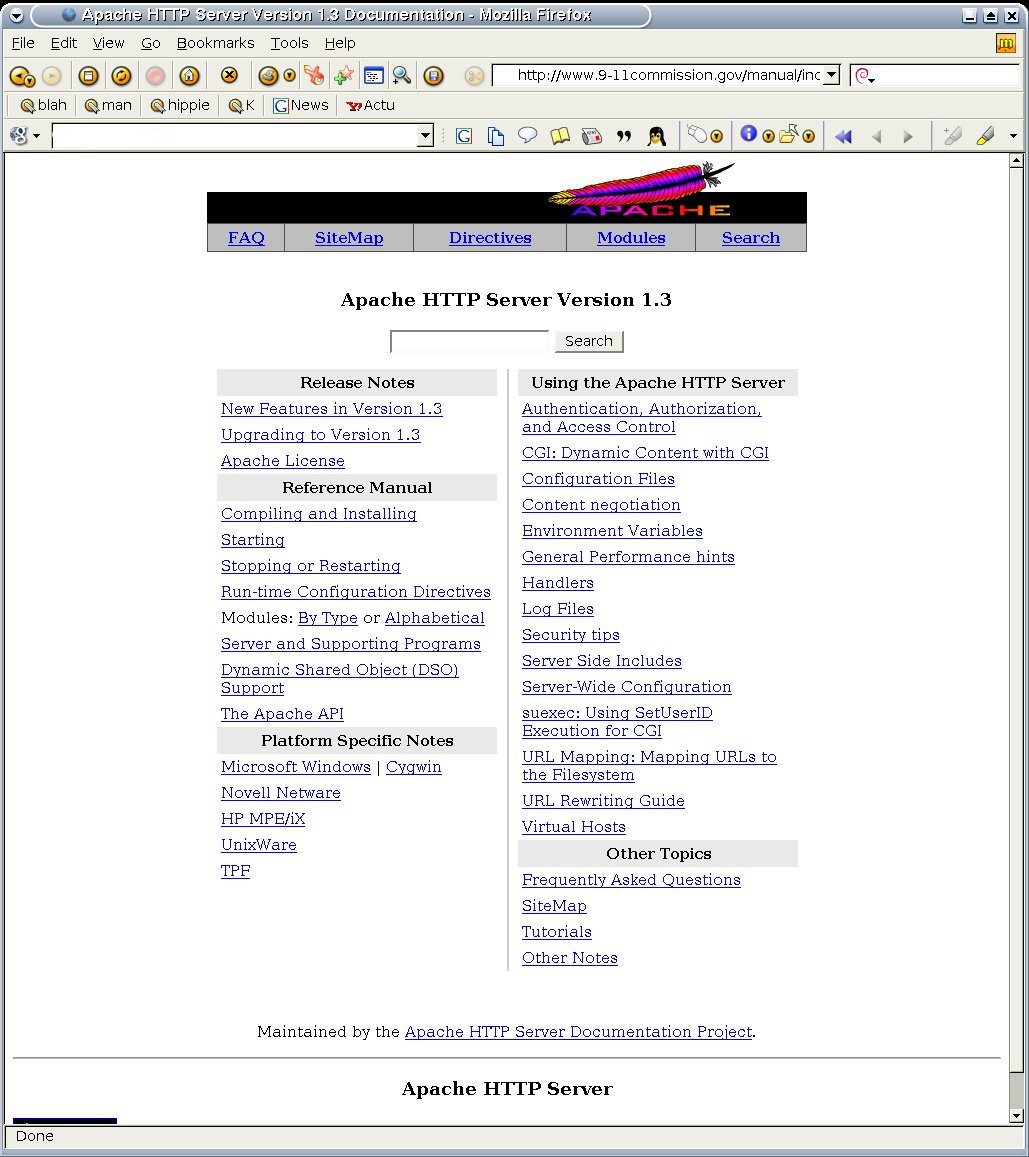Click the Google toolbar search field

pos(235,136)
